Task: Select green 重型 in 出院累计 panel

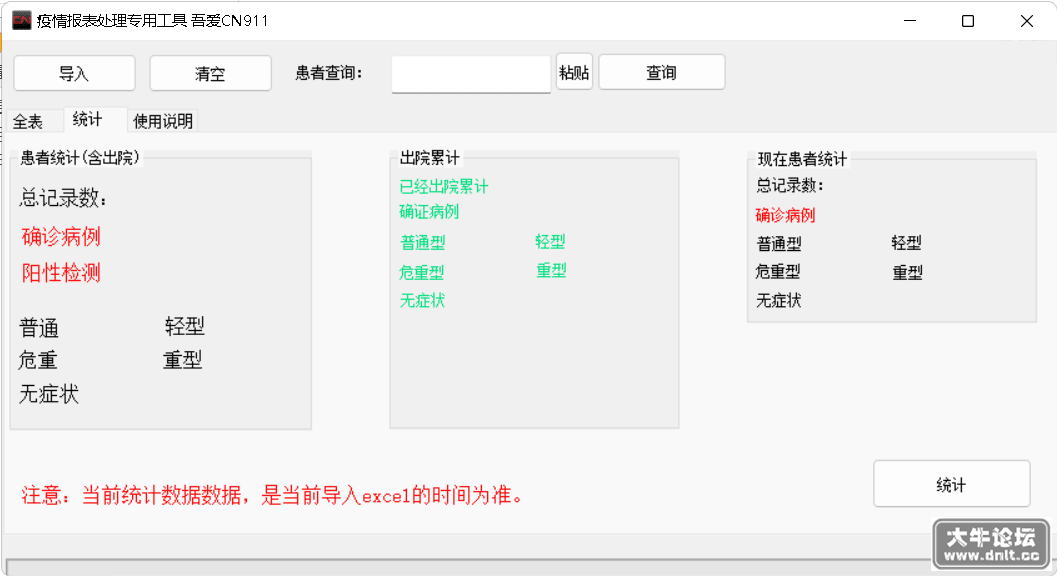Action: [551, 270]
